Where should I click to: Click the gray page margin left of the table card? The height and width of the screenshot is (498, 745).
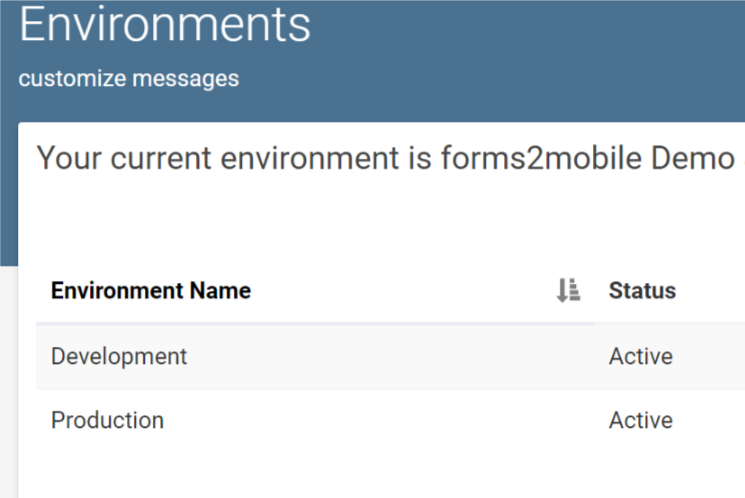[9, 380]
